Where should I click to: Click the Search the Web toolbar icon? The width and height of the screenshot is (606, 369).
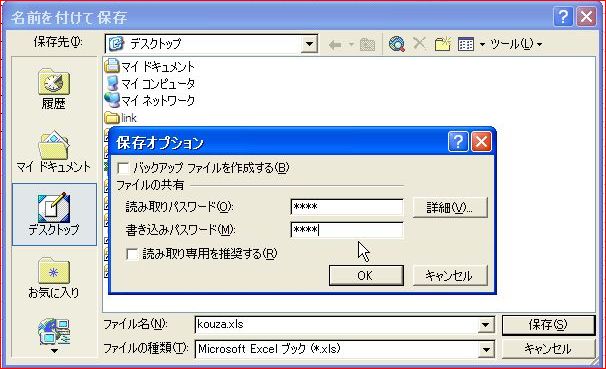pyautogui.click(x=397, y=45)
